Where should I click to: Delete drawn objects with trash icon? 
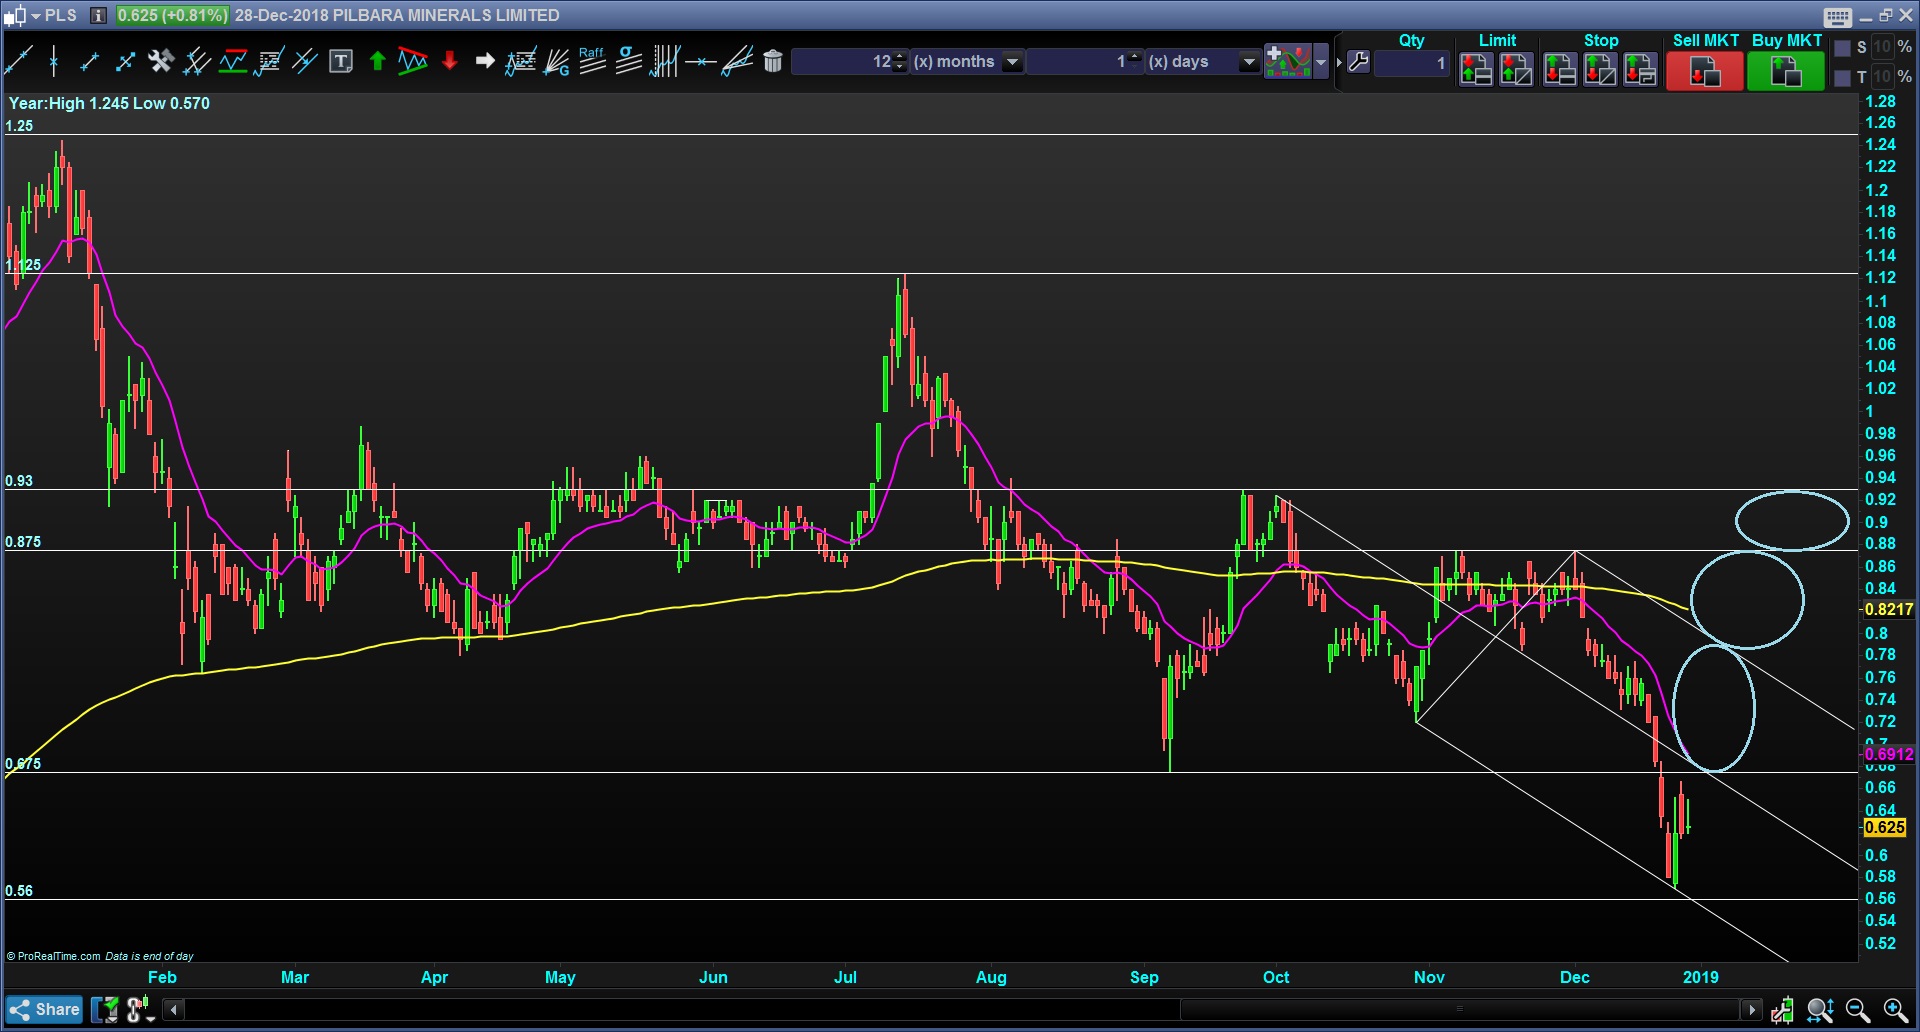click(x=772, y=61)
